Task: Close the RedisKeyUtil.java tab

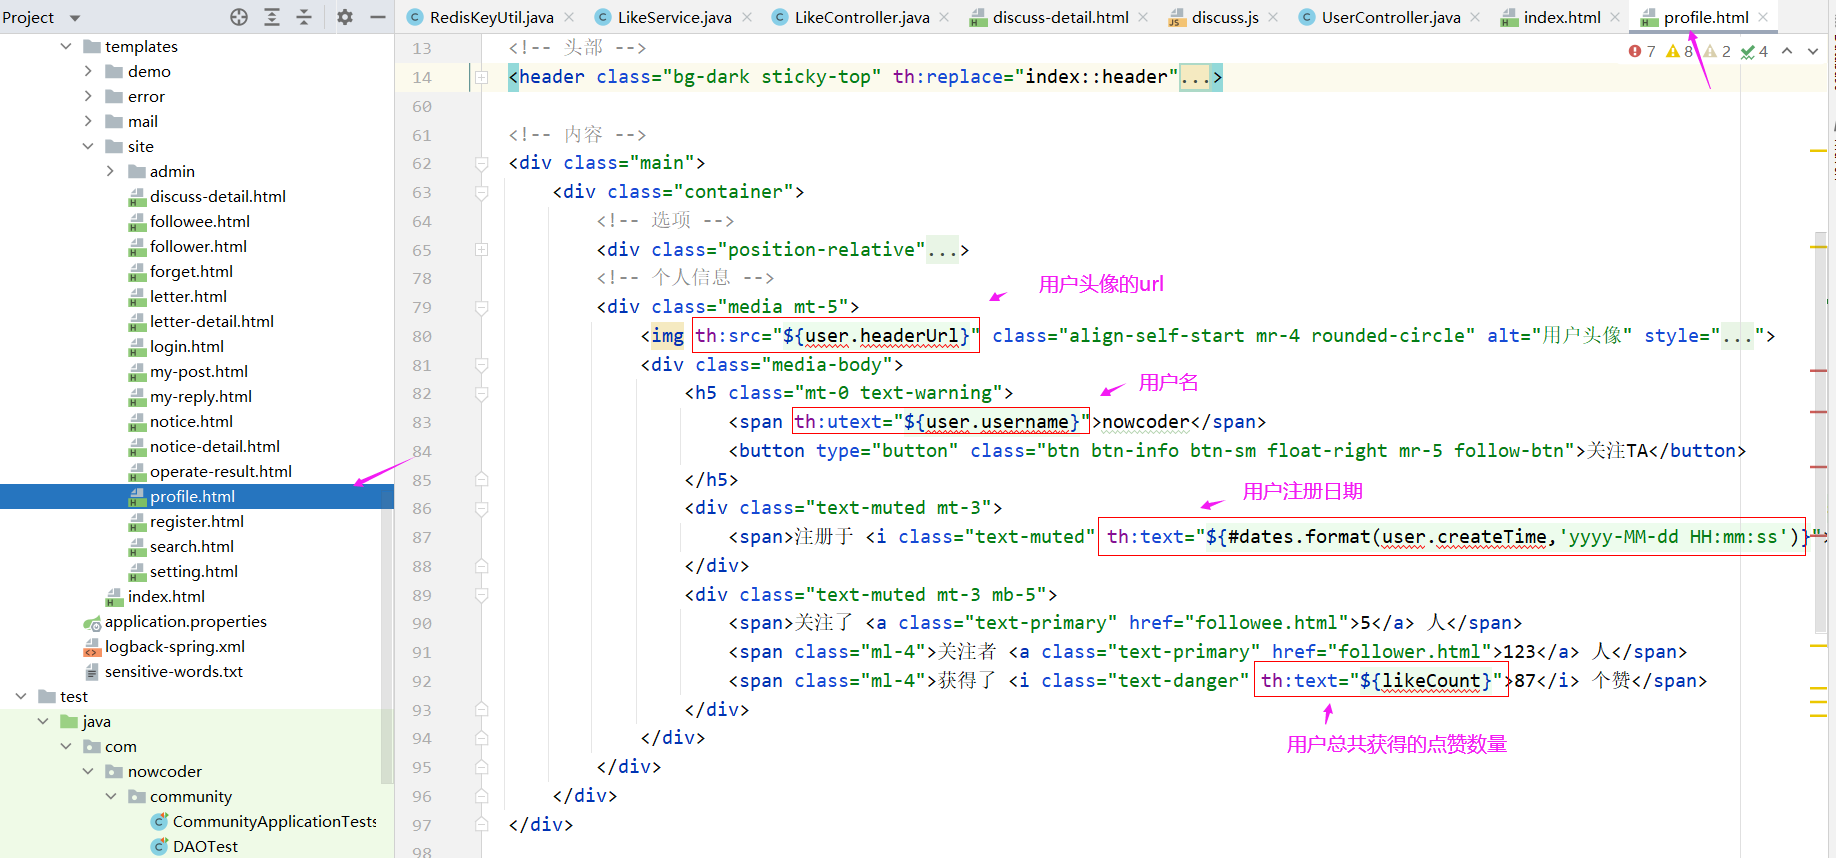Action: 569,17
